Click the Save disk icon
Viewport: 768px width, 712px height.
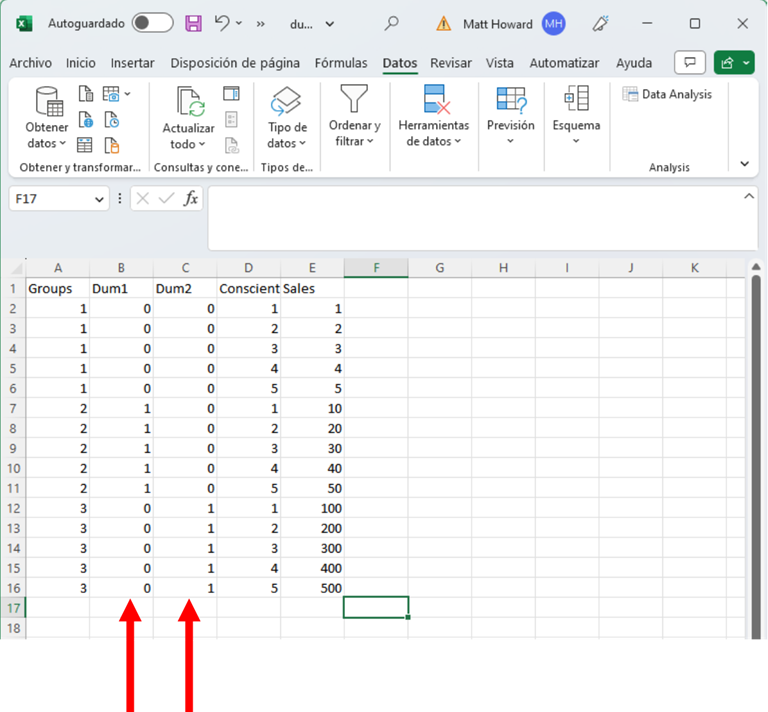tap(194, 23)
